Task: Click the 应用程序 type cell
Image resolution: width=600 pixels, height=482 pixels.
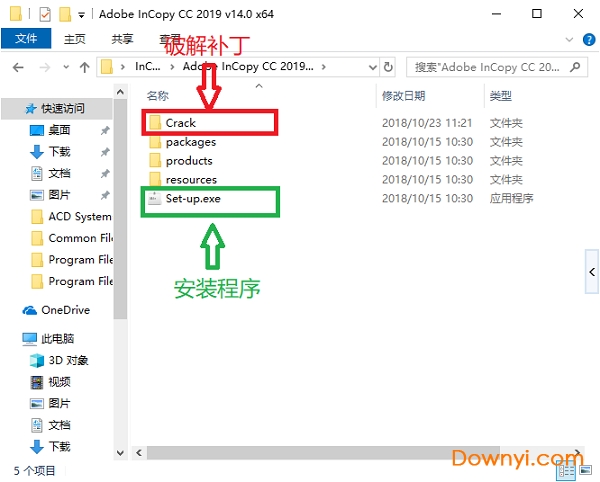Action: 512,198
